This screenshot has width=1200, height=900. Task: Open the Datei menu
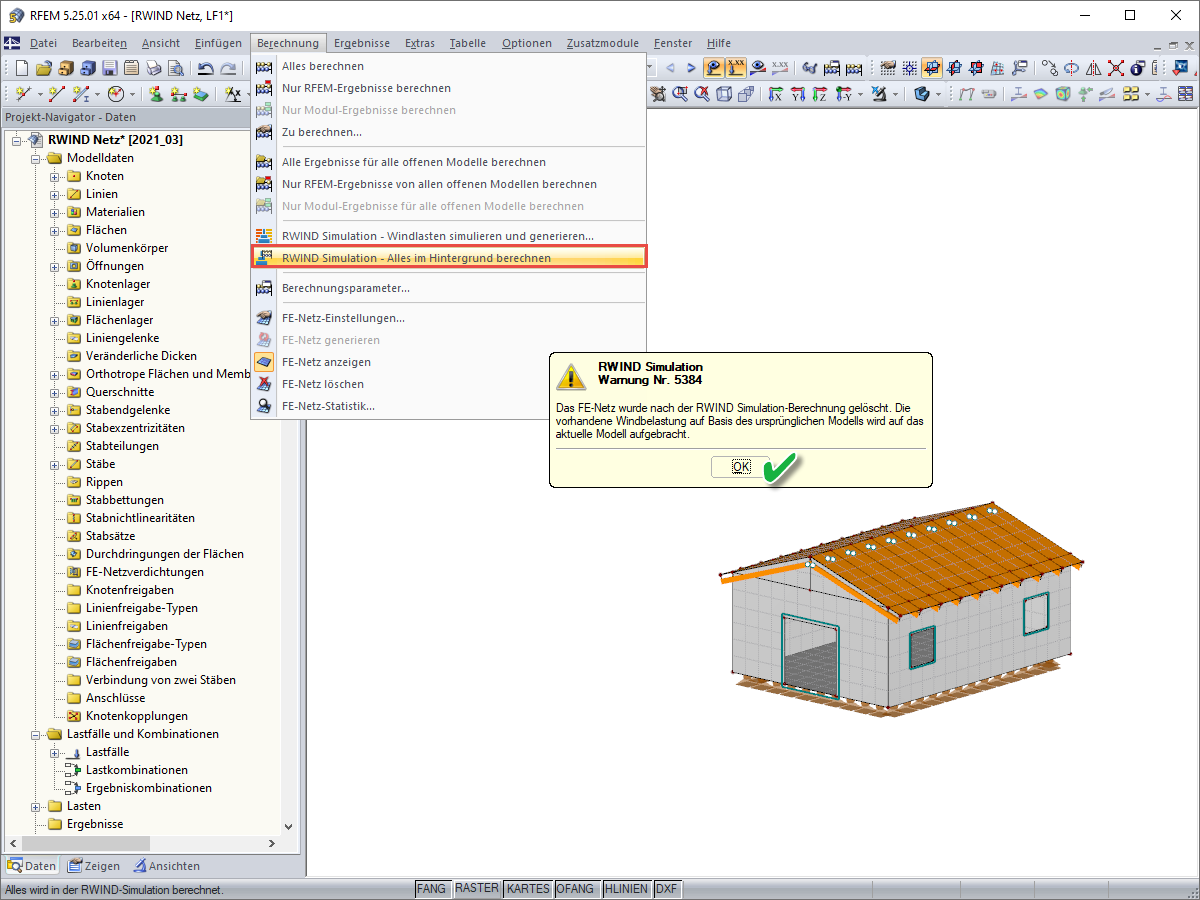[x=43, y=43]
